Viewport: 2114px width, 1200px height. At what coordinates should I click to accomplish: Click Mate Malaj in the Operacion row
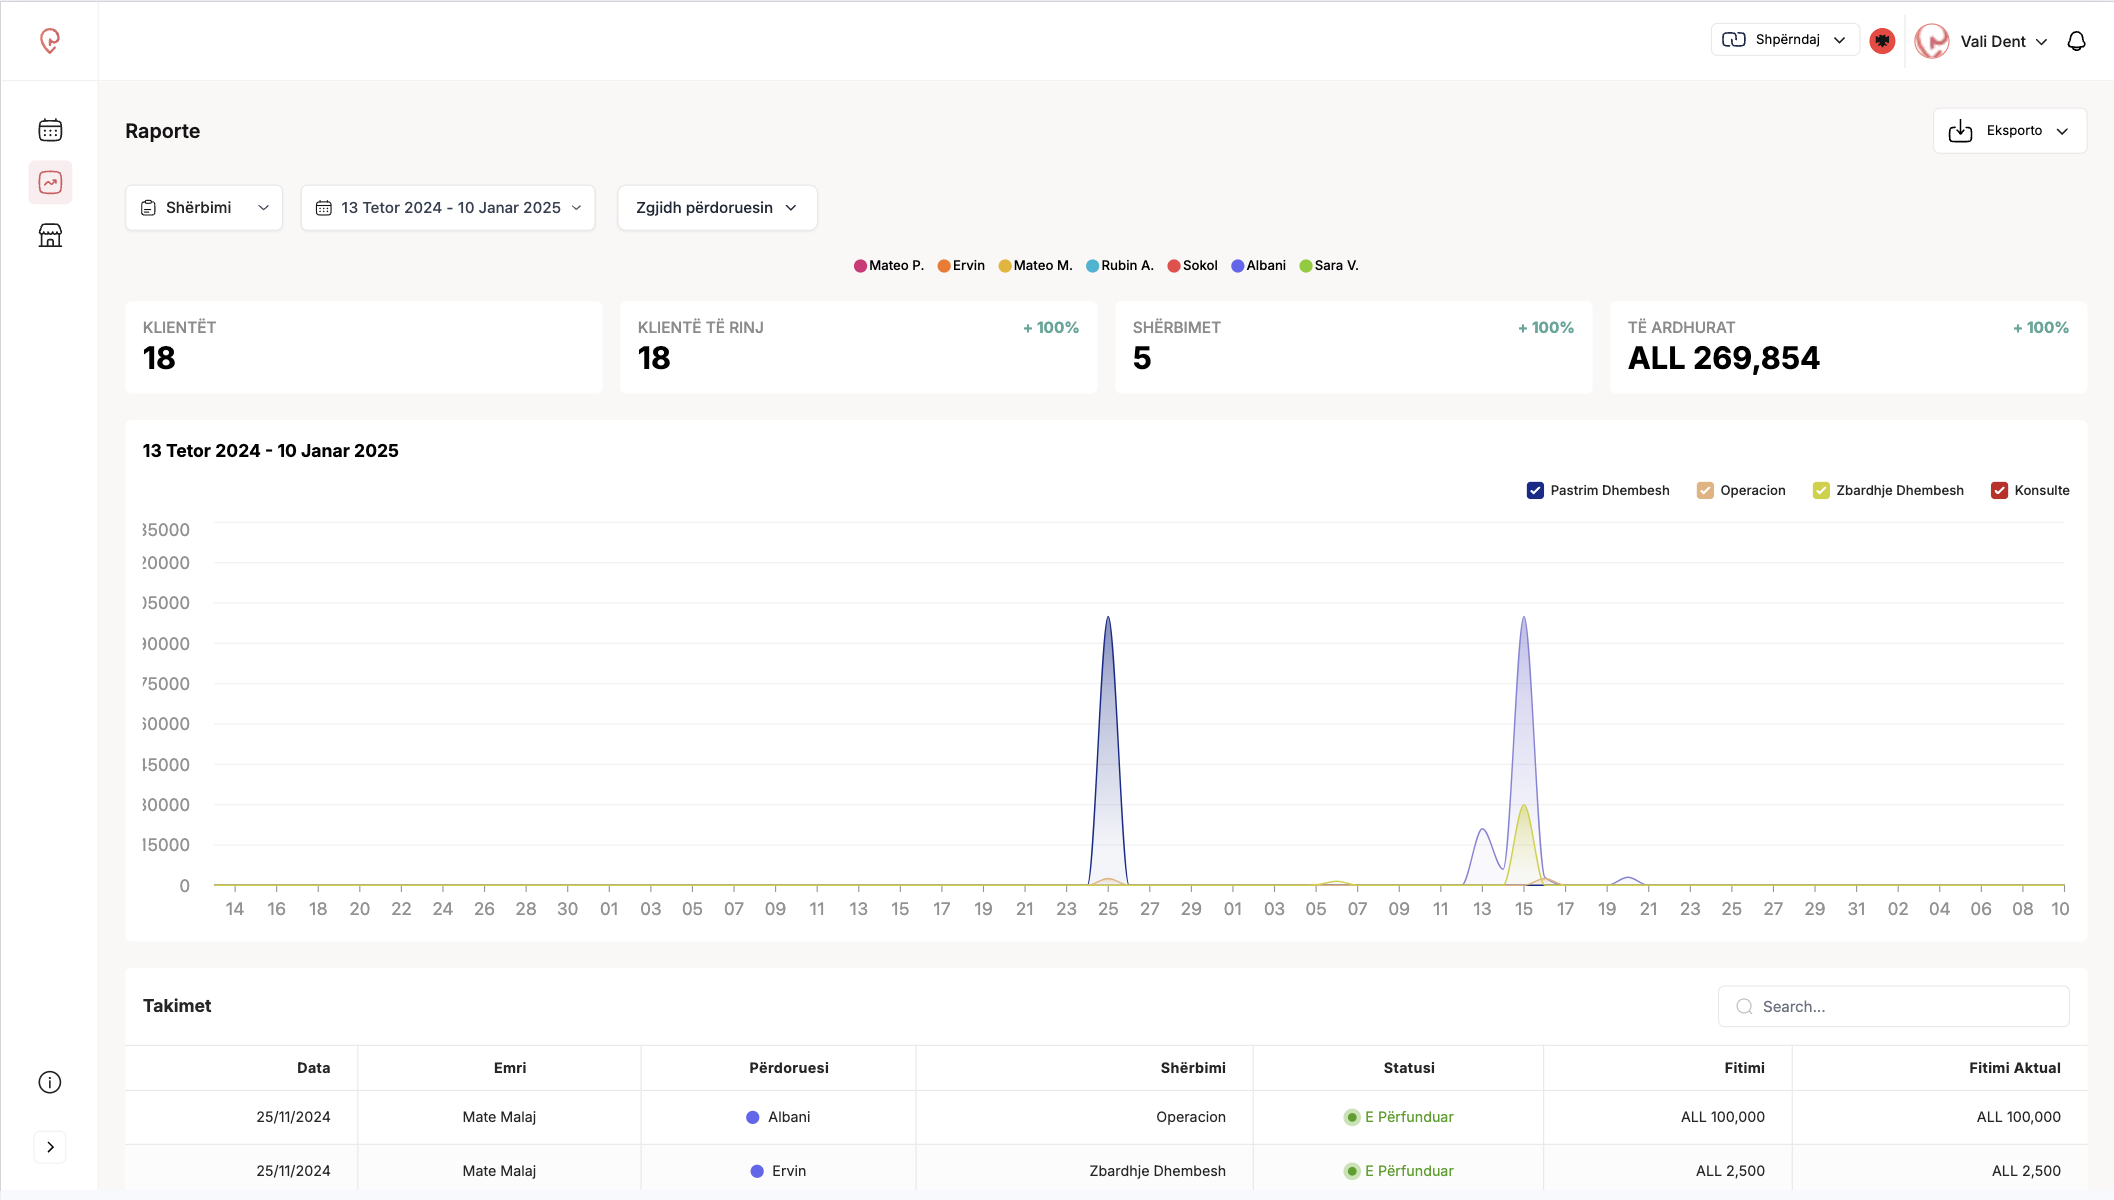tap(499, 1117)
